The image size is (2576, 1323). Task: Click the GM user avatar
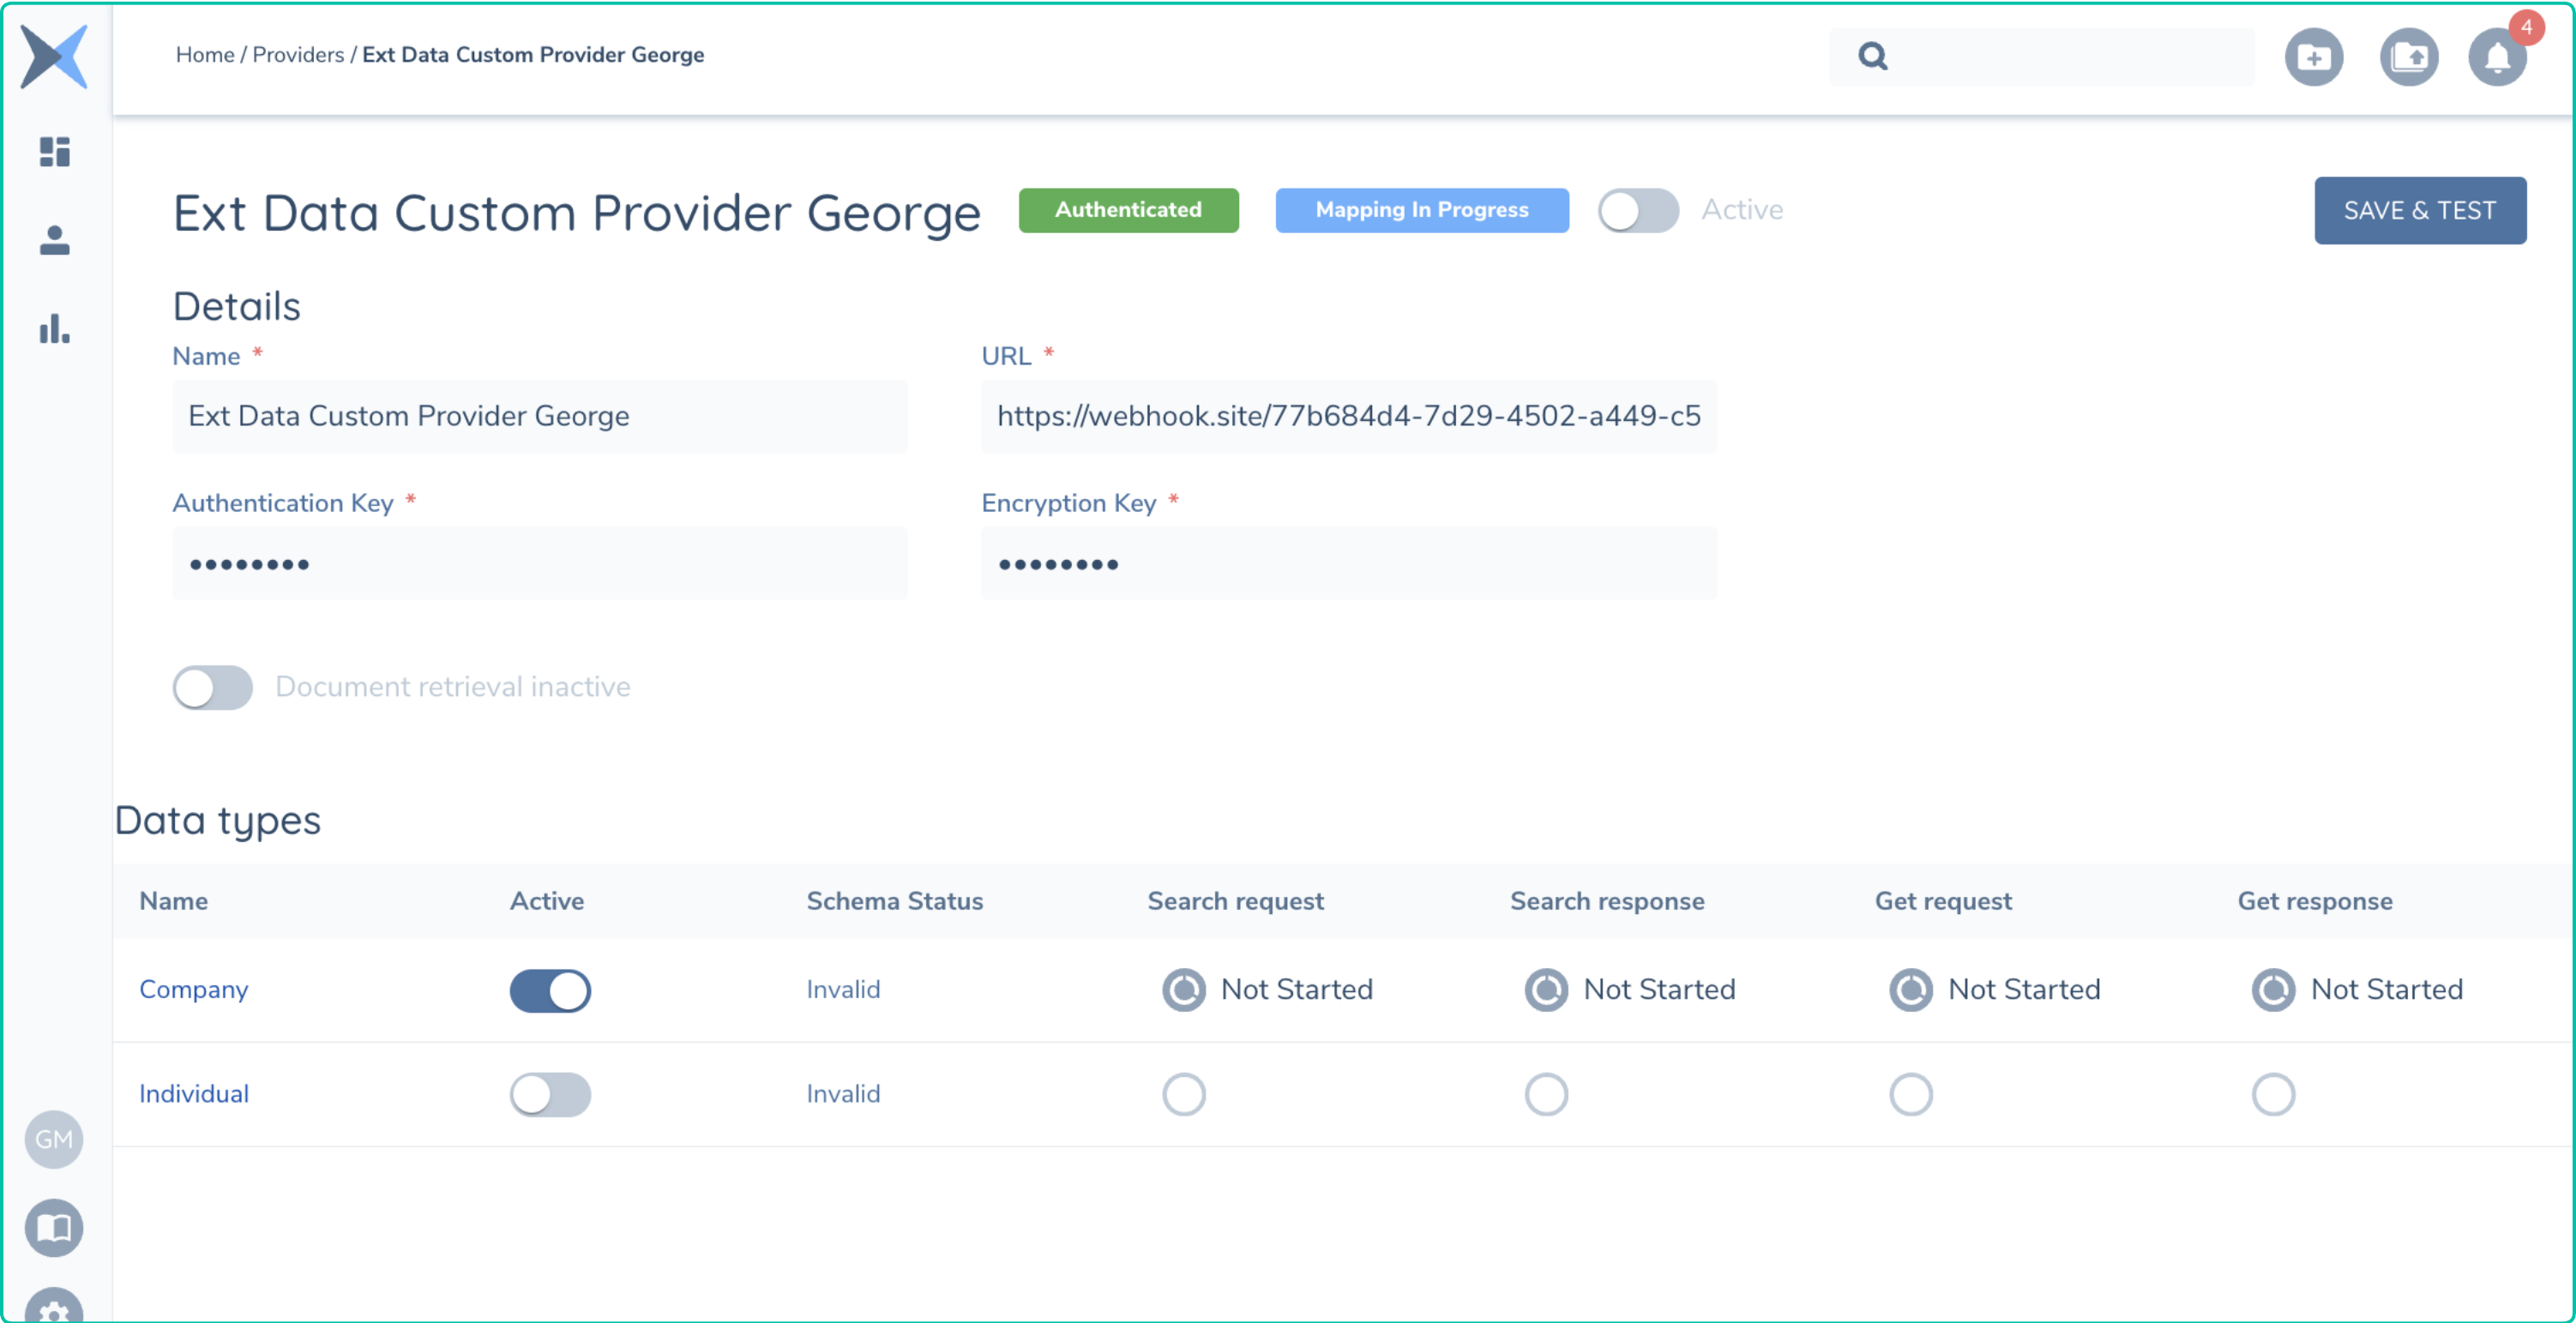coord(54,1139)
